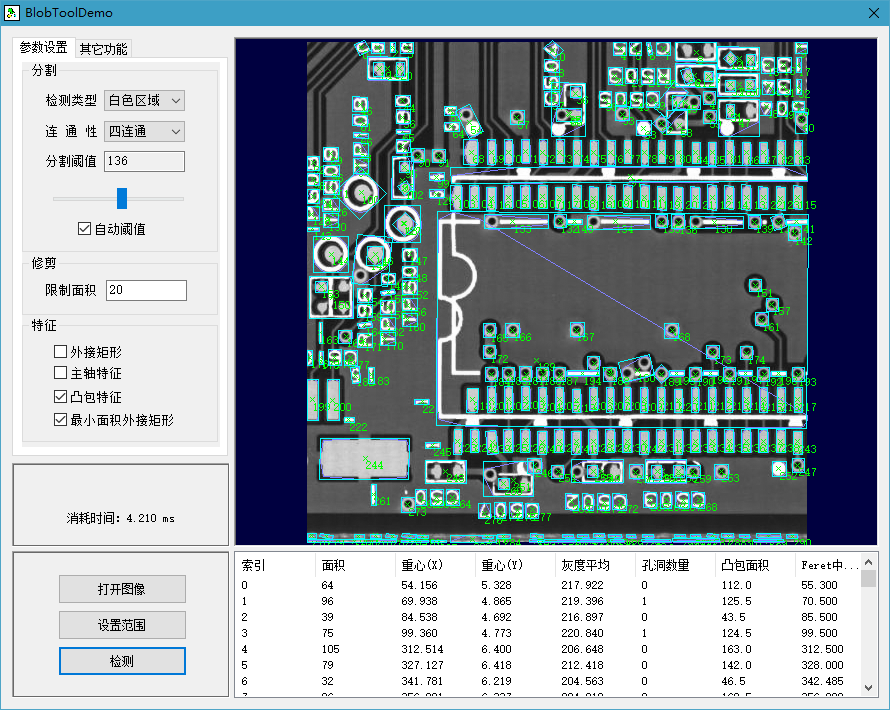
Task: Open the 检测类型 dropdown
Action: click(145, 100)
